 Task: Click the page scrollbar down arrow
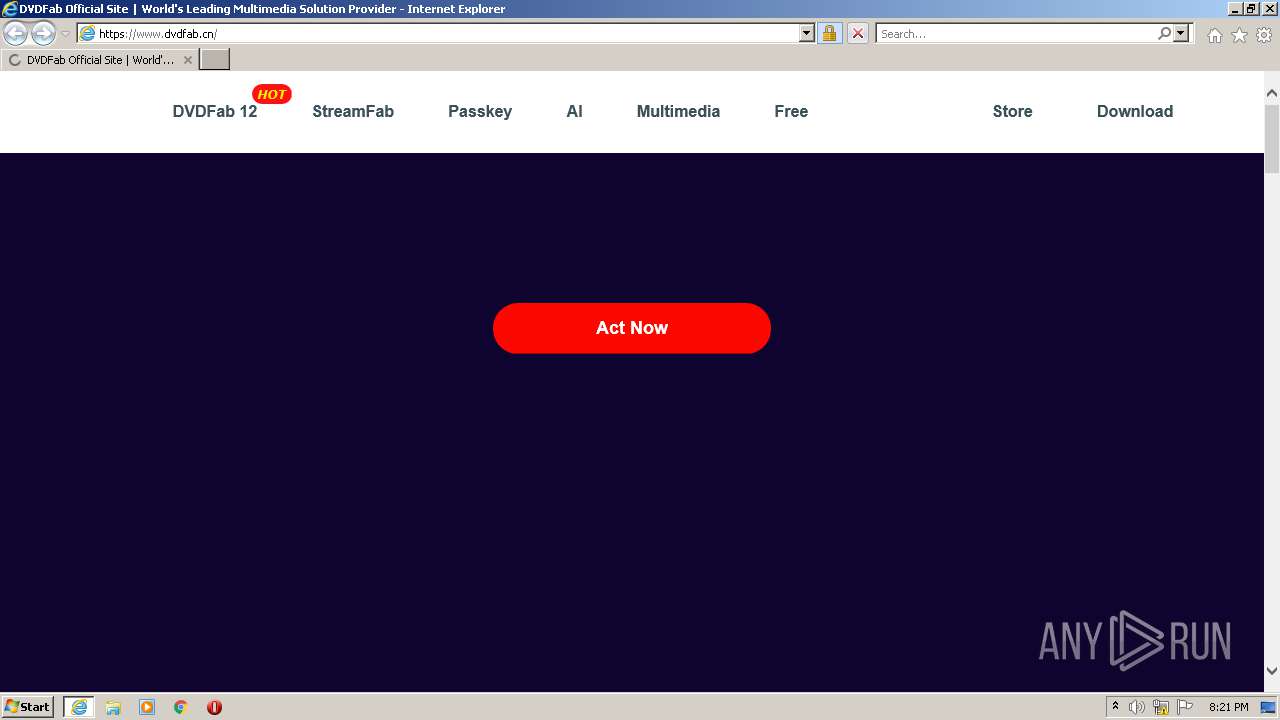point(1272,671)
